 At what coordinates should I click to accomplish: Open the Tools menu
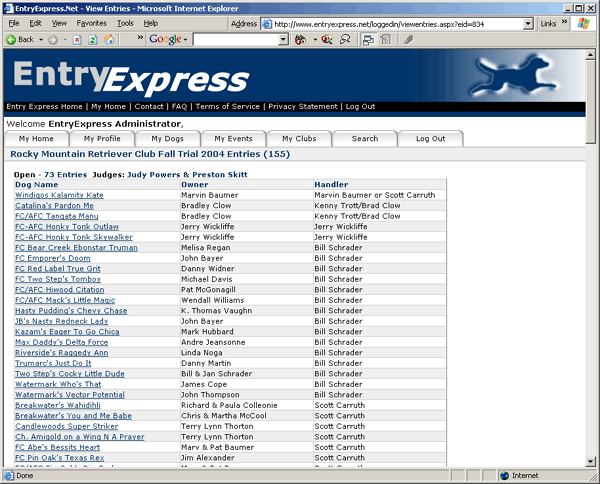tap(125, 23)
